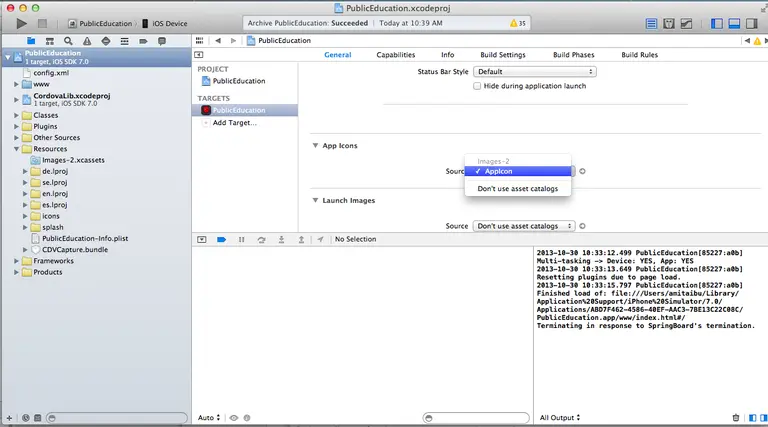The width and height of the screenshot is (768, 427).
Task: Click the console filter search field
Action: point(476,418)
